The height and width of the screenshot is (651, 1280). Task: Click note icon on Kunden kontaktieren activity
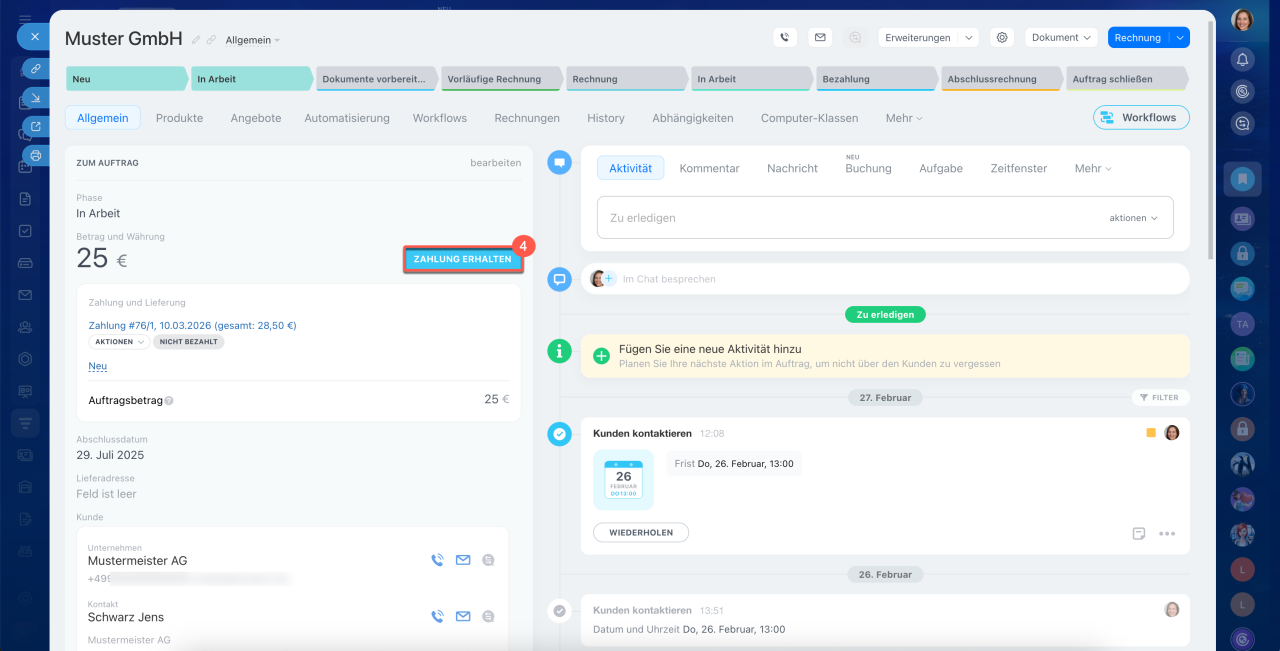pyautogui.click(x=1139, y=534)
